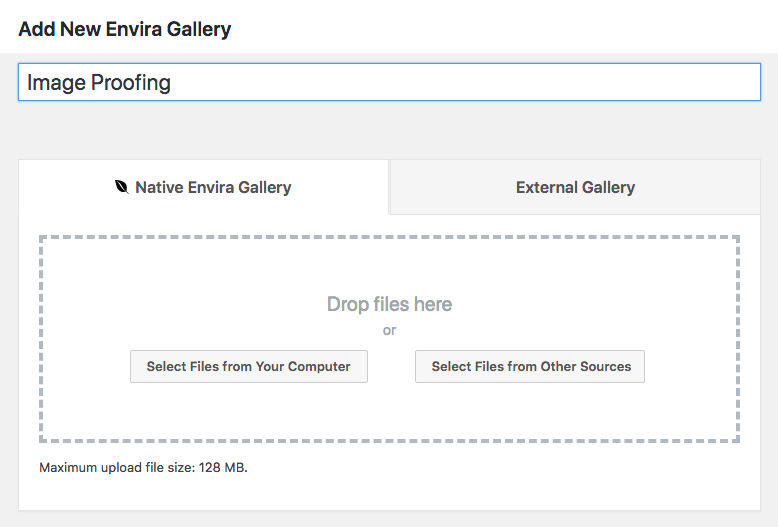
Task: Select the Native Envira Gallery tab label
Action: click(x=213, y=187)
